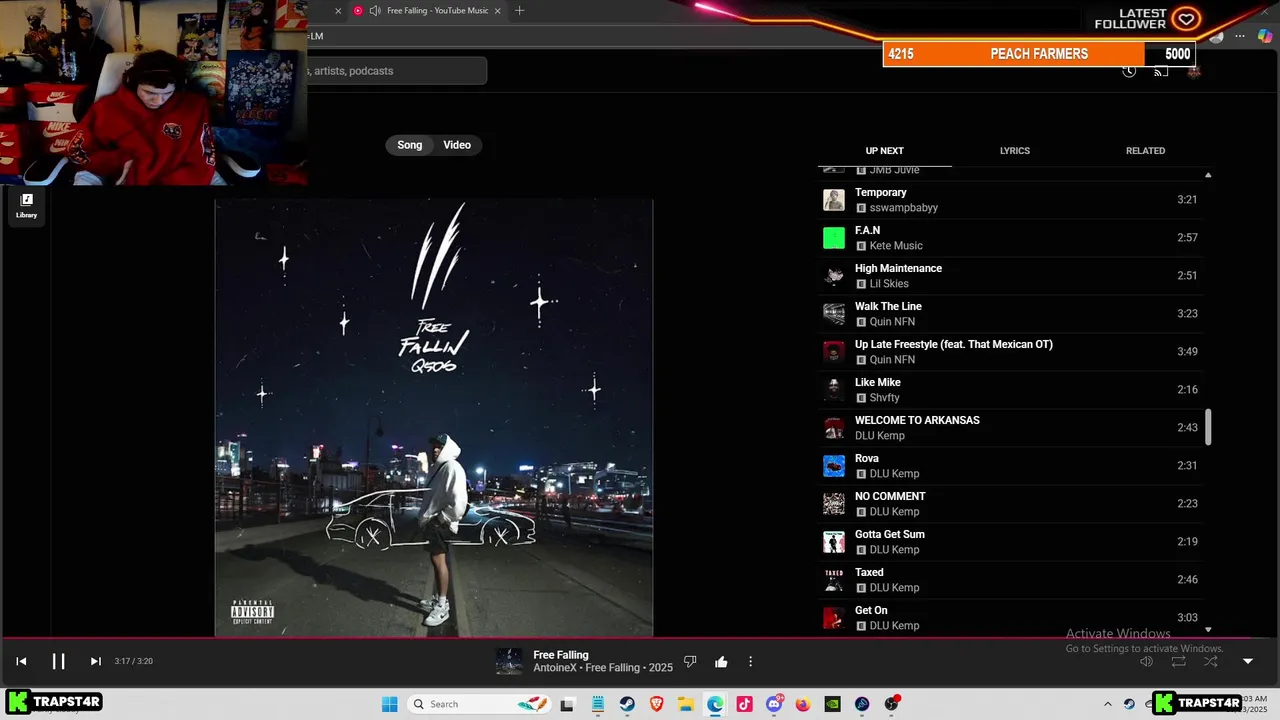
Task: Open artist Lil Skies in the queue
Action: (x=889, y=284)
